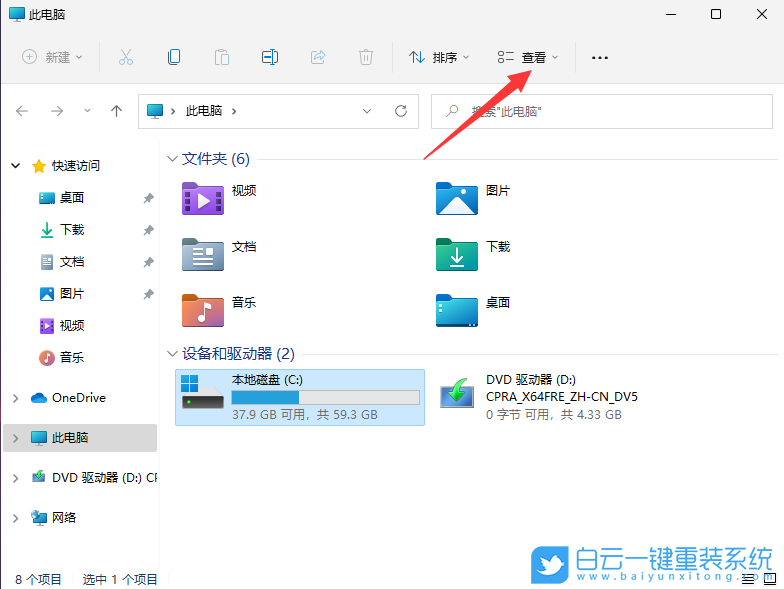Open the 下载 folder in main pane
The width and height of the screenshot is (784, 589).
[456, 254]
